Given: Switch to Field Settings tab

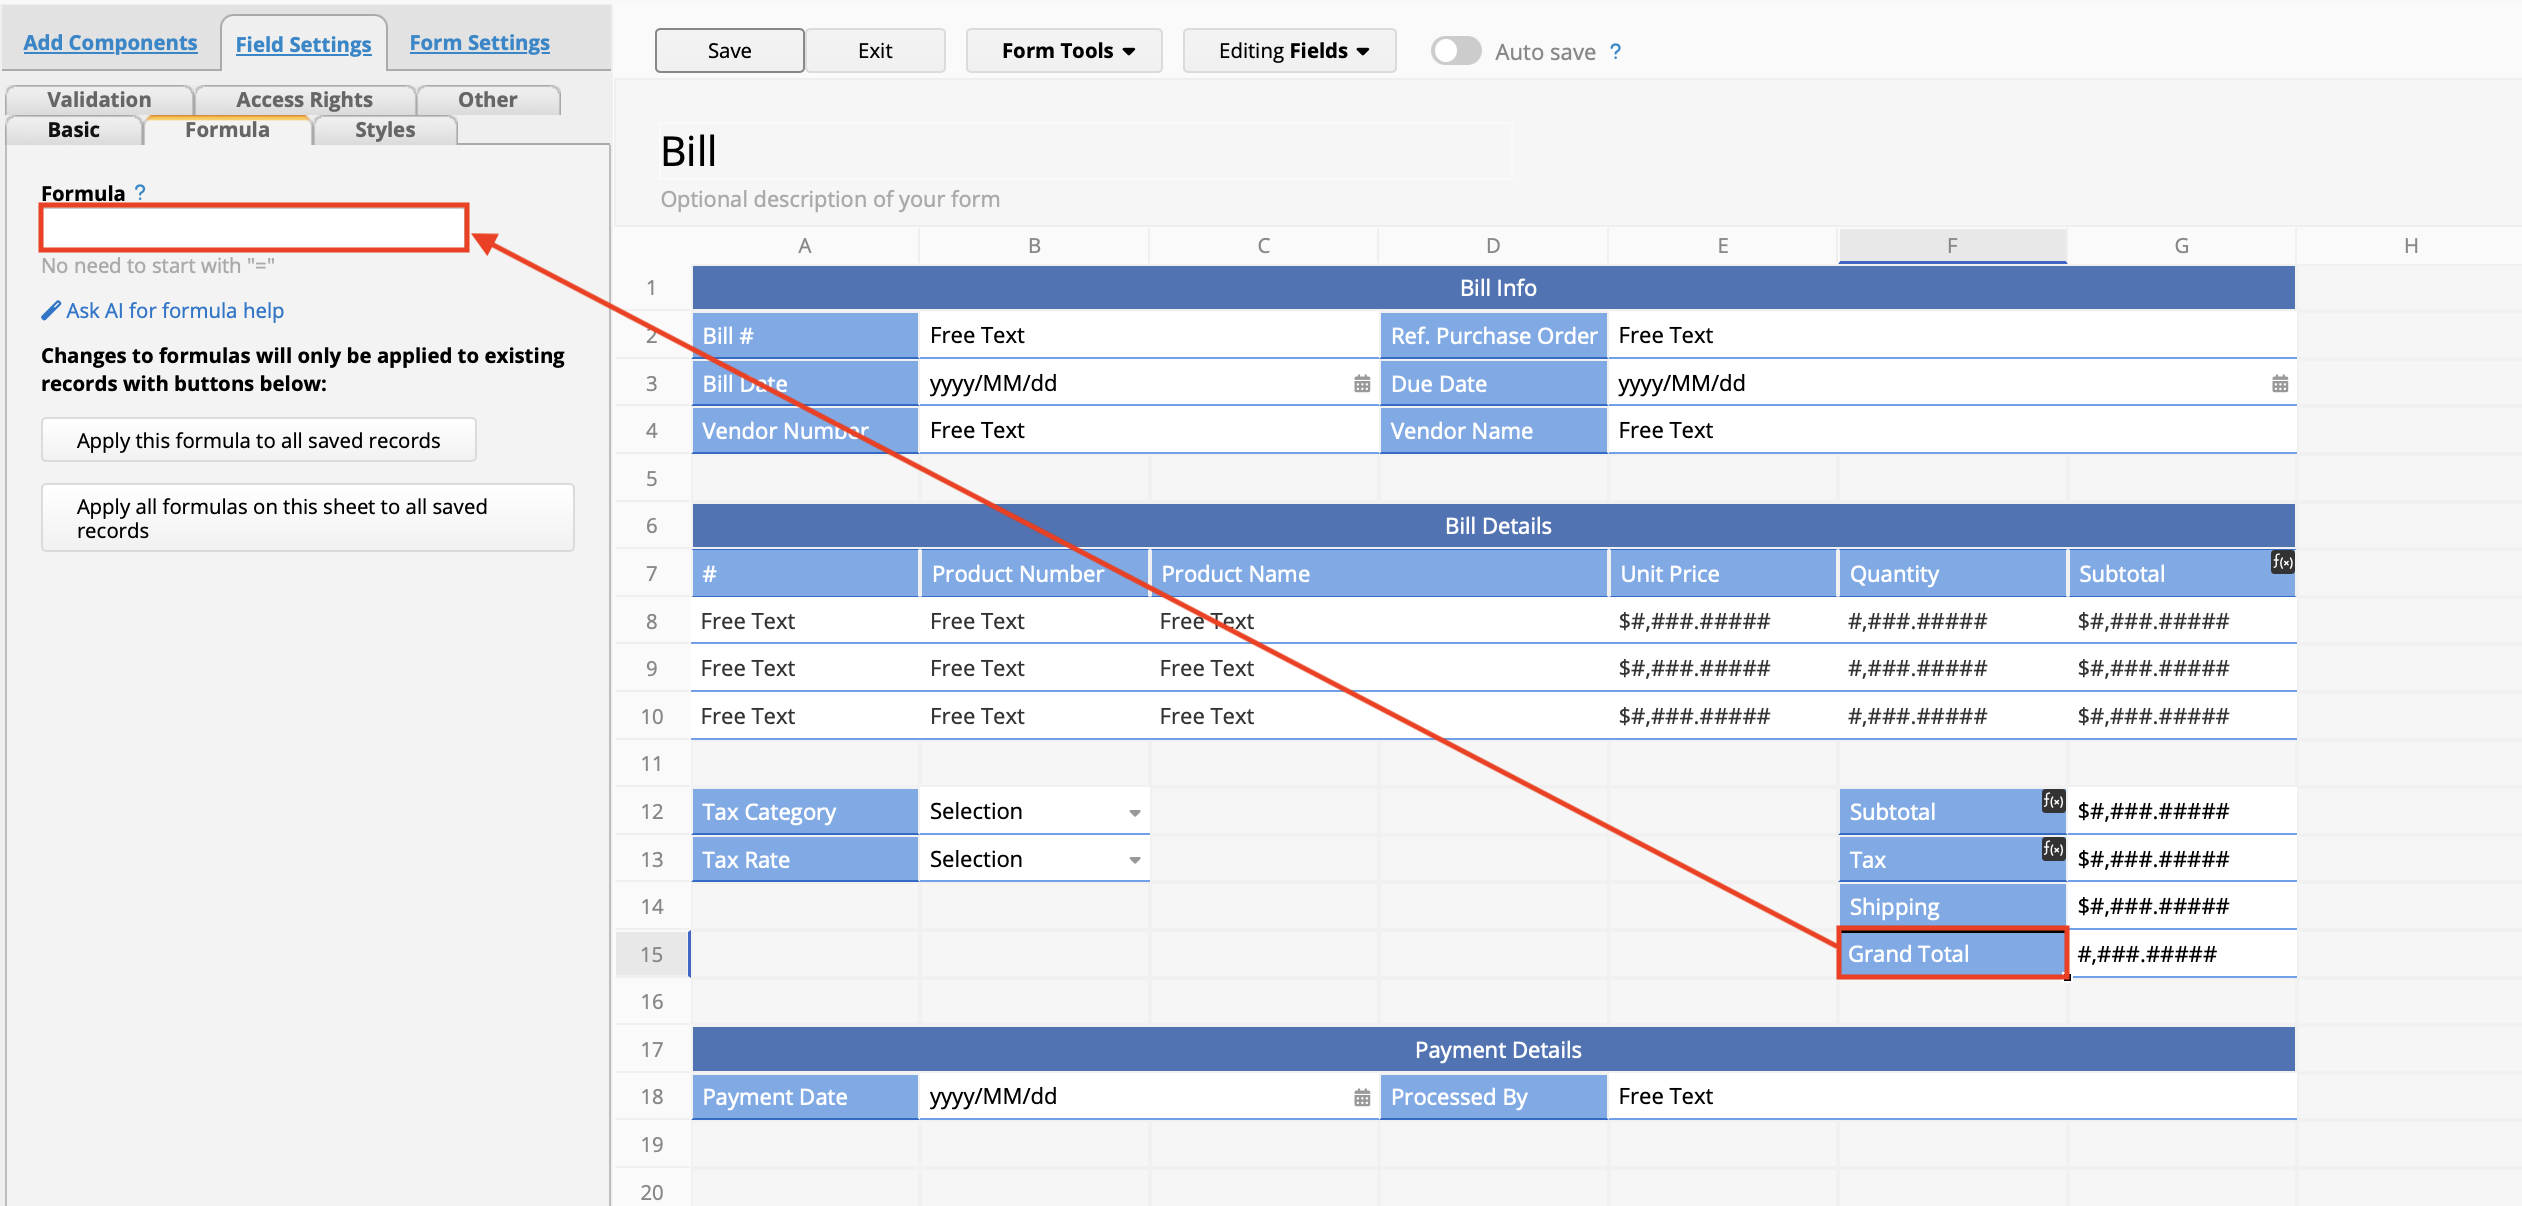Looking at the screenshot, I should (303, 44).
